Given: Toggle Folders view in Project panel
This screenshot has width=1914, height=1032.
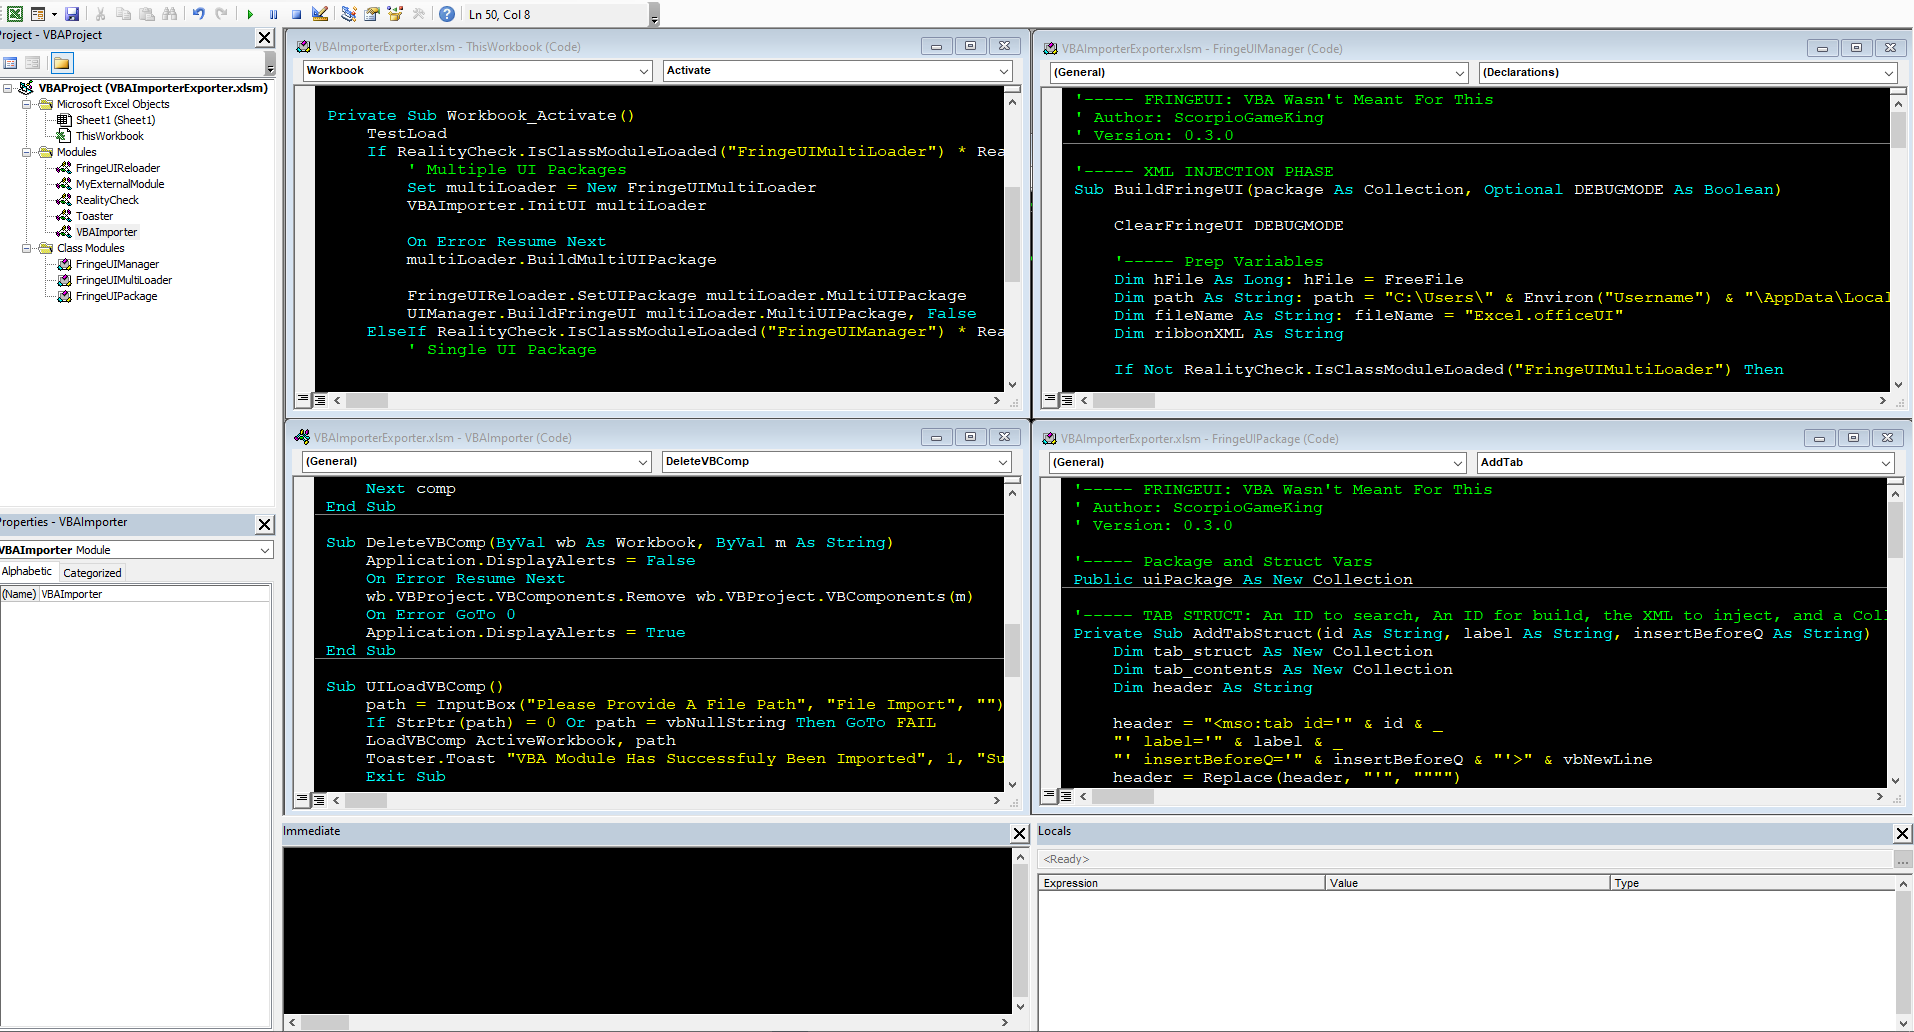Looking at the screenshot, I should (x=61, y=63).
